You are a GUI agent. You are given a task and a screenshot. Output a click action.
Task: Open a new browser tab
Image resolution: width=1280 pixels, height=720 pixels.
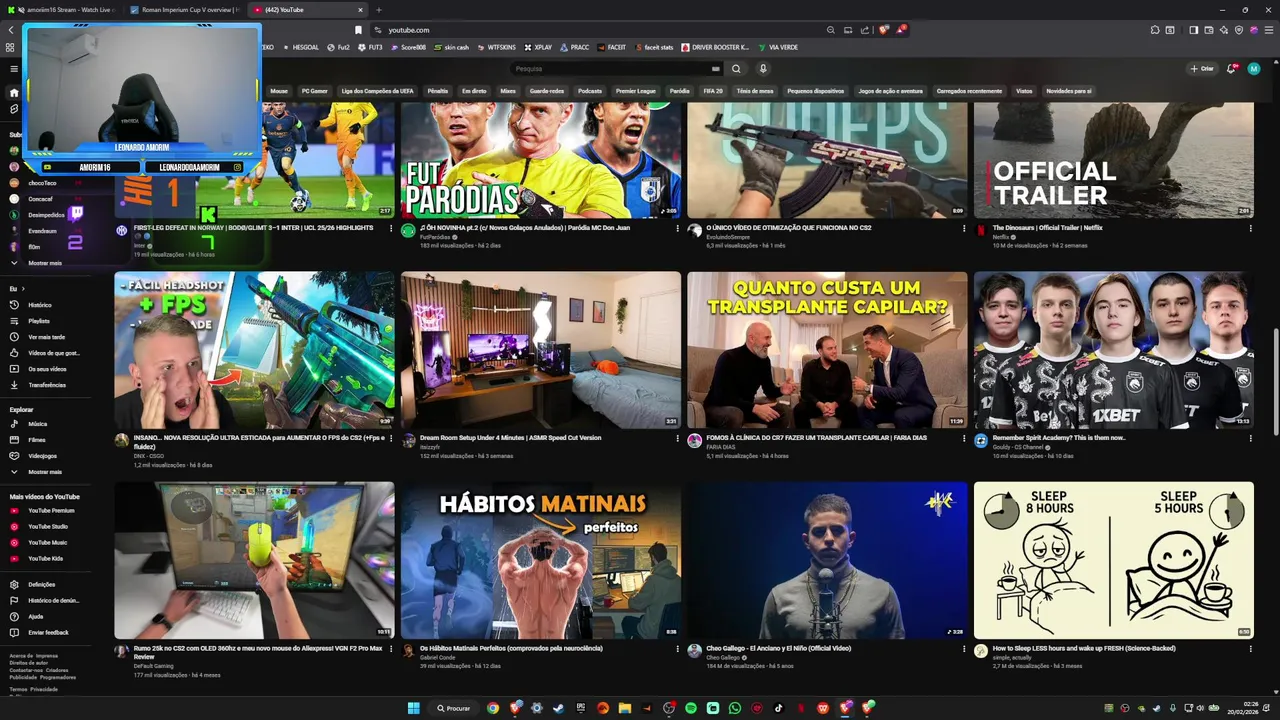pyautogui.click(x=378, y=10)
